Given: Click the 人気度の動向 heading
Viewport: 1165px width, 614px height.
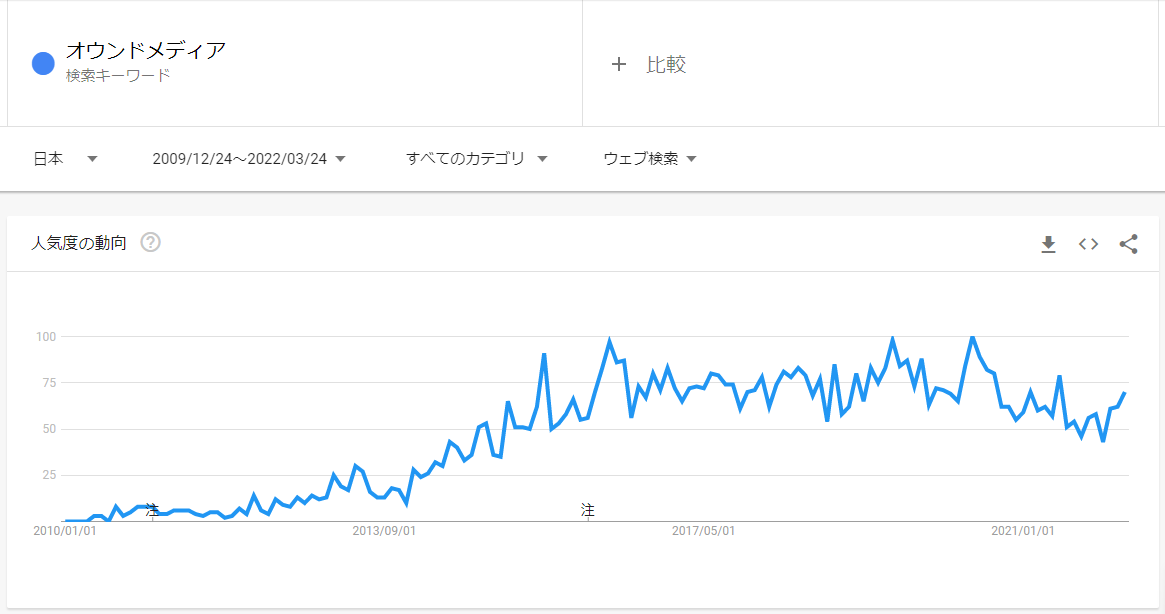Looking at the screenshot, I should click(x=79, y=243).
